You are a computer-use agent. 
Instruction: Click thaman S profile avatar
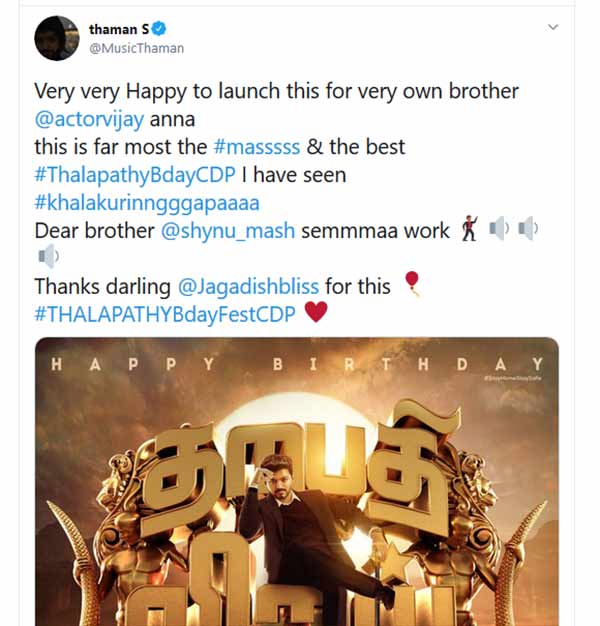pyautogui.click(x=57, y=38)
